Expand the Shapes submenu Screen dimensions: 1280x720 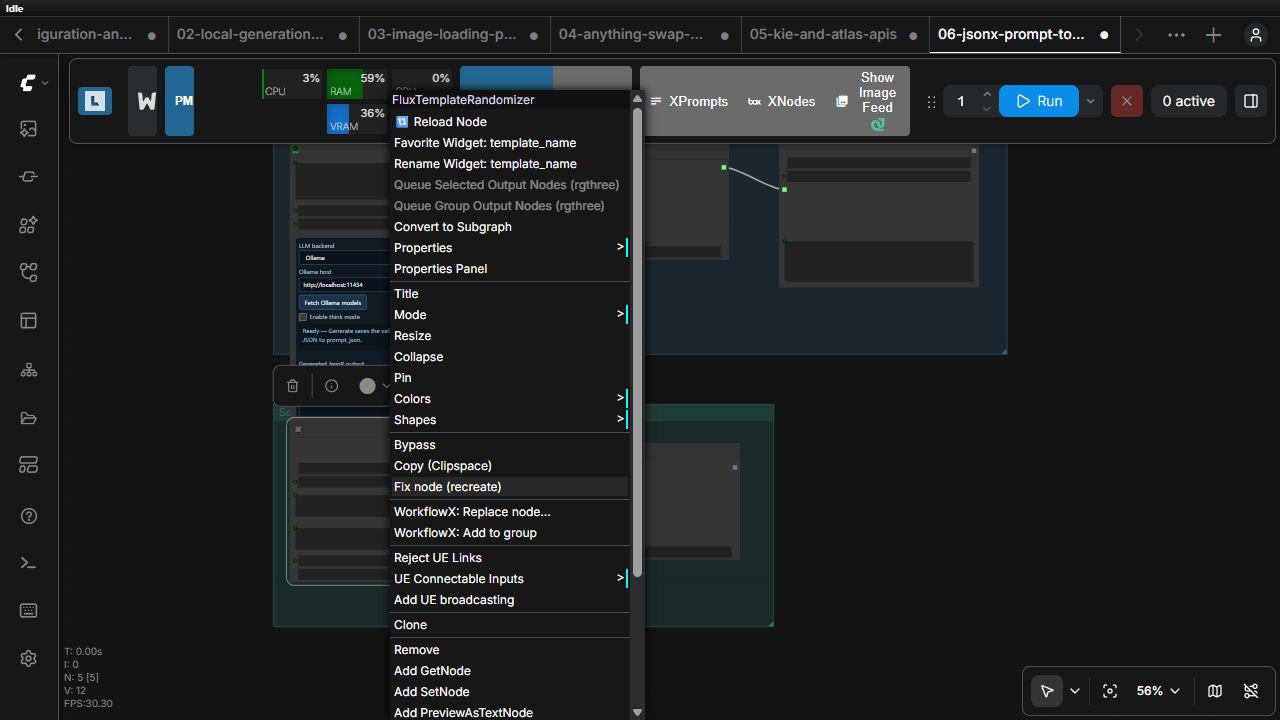(510, 420)
